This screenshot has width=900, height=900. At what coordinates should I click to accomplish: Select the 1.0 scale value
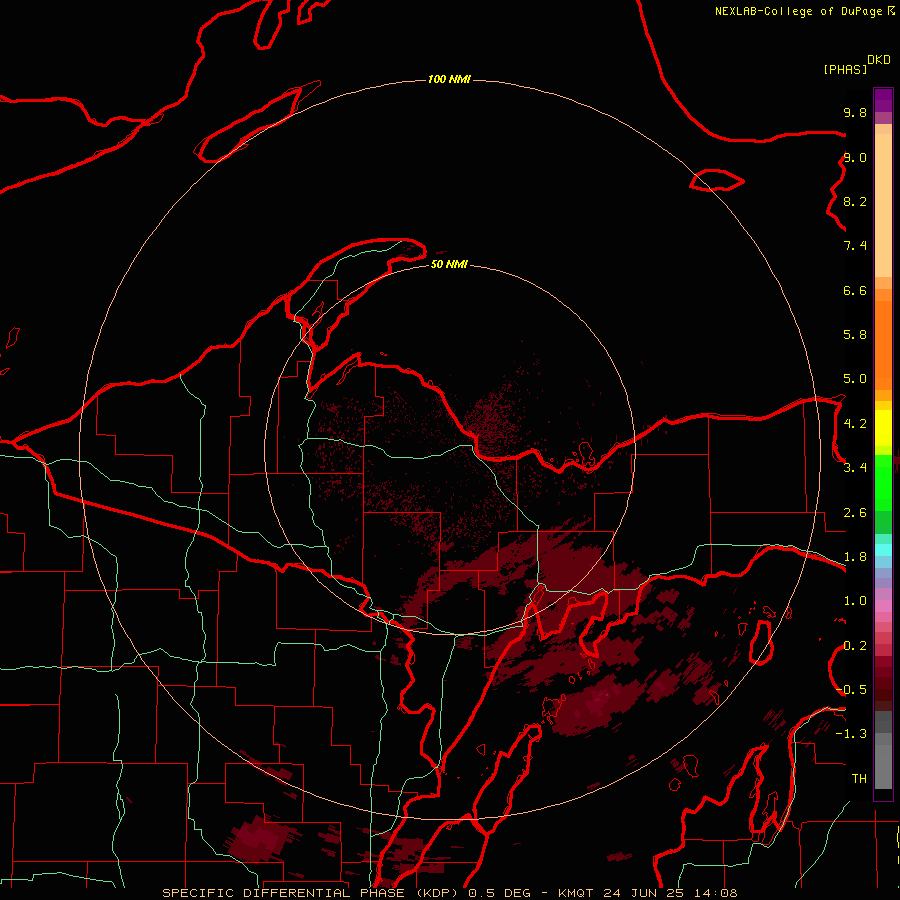(855, 601)
